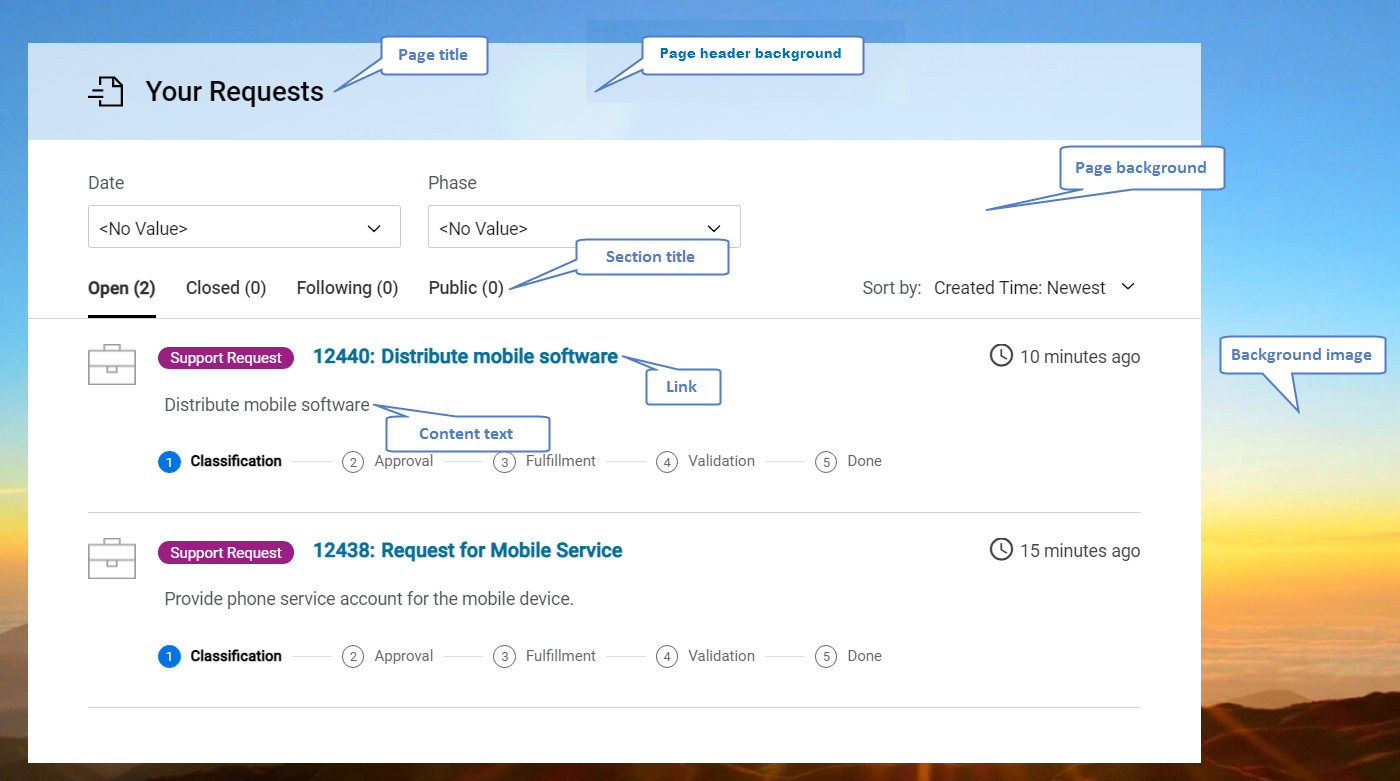Viewport: 1400px width, 781px height.
Task: Select the Open (2) tab
Action: click(121, 287)
